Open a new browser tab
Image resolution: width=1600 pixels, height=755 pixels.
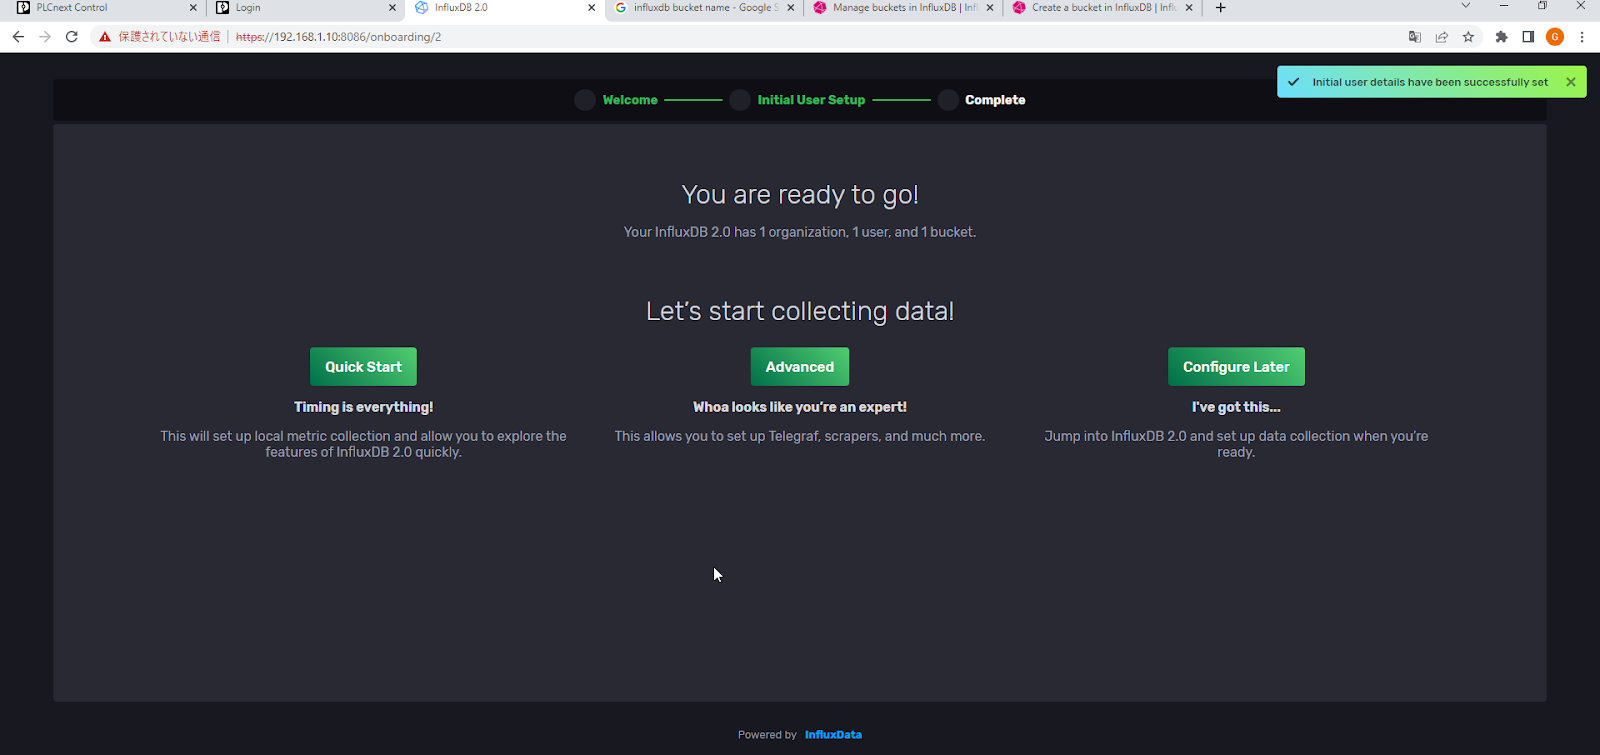tap(1220, 8)
